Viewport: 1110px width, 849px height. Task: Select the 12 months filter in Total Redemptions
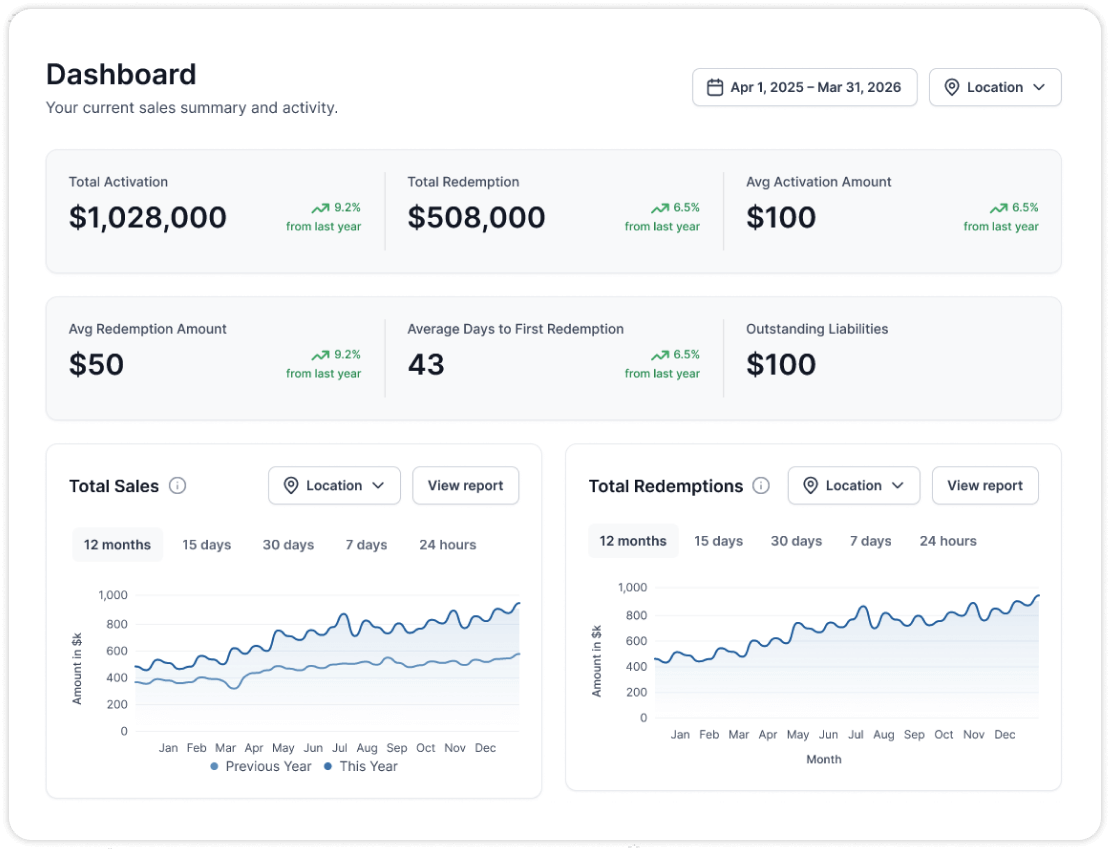(x=633, y=540)
